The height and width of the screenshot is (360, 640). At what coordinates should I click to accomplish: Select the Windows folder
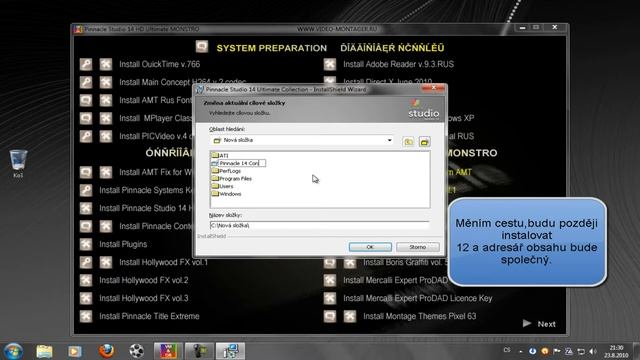coord(227,194)
